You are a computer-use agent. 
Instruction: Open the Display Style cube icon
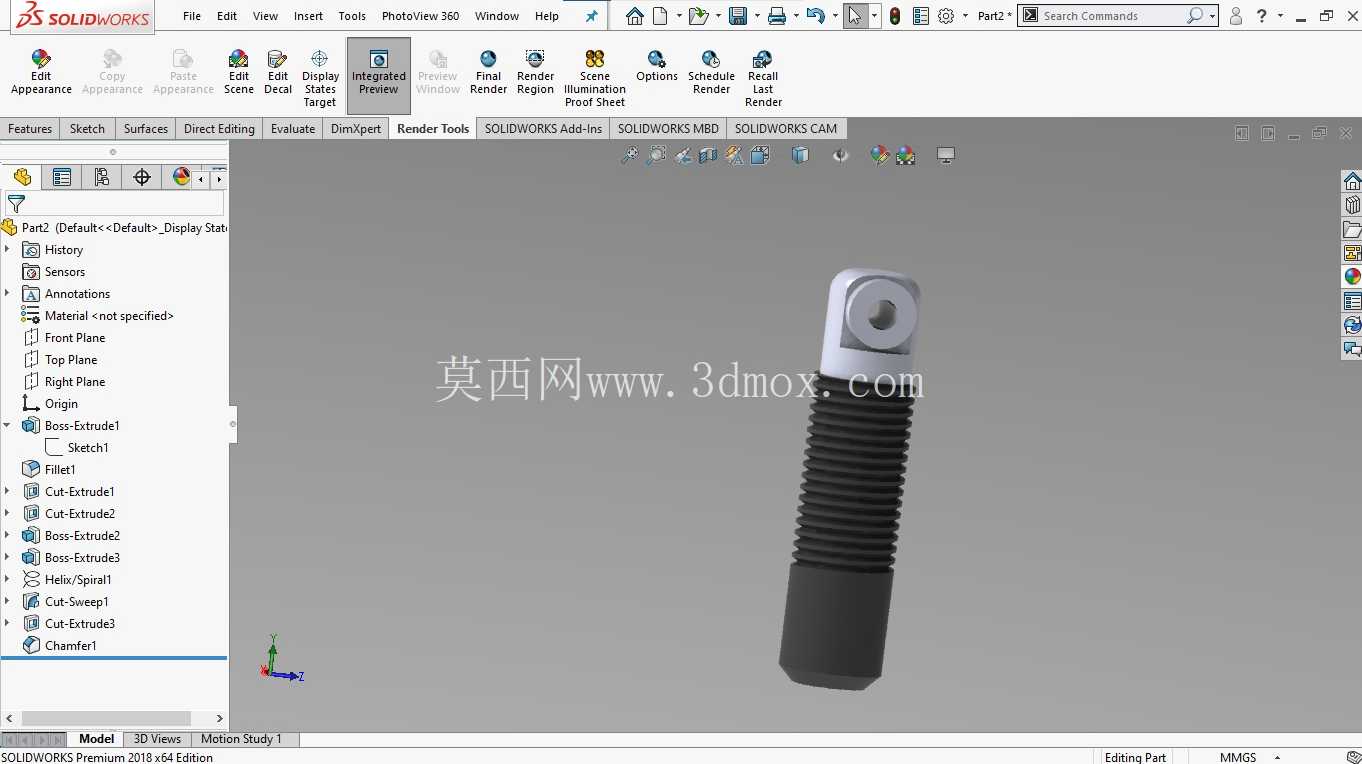coord(799,155)
